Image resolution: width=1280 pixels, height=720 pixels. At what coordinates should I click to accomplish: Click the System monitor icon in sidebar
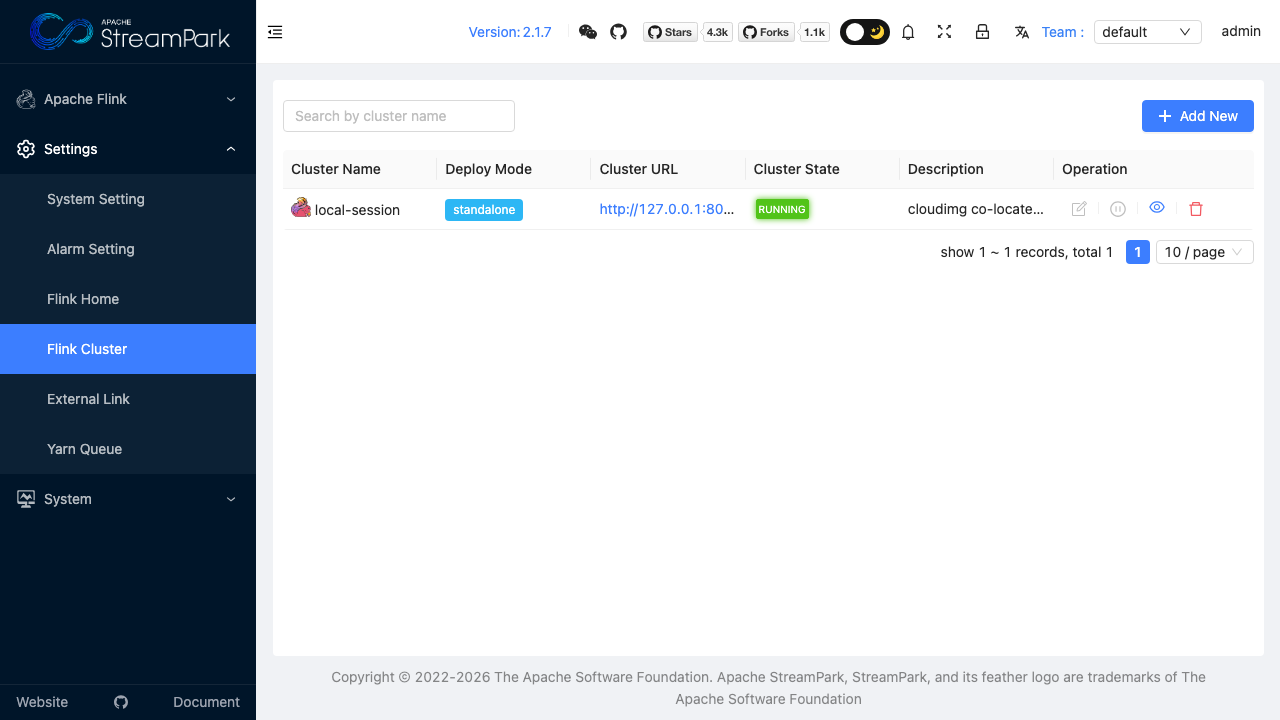pos(26,499)
